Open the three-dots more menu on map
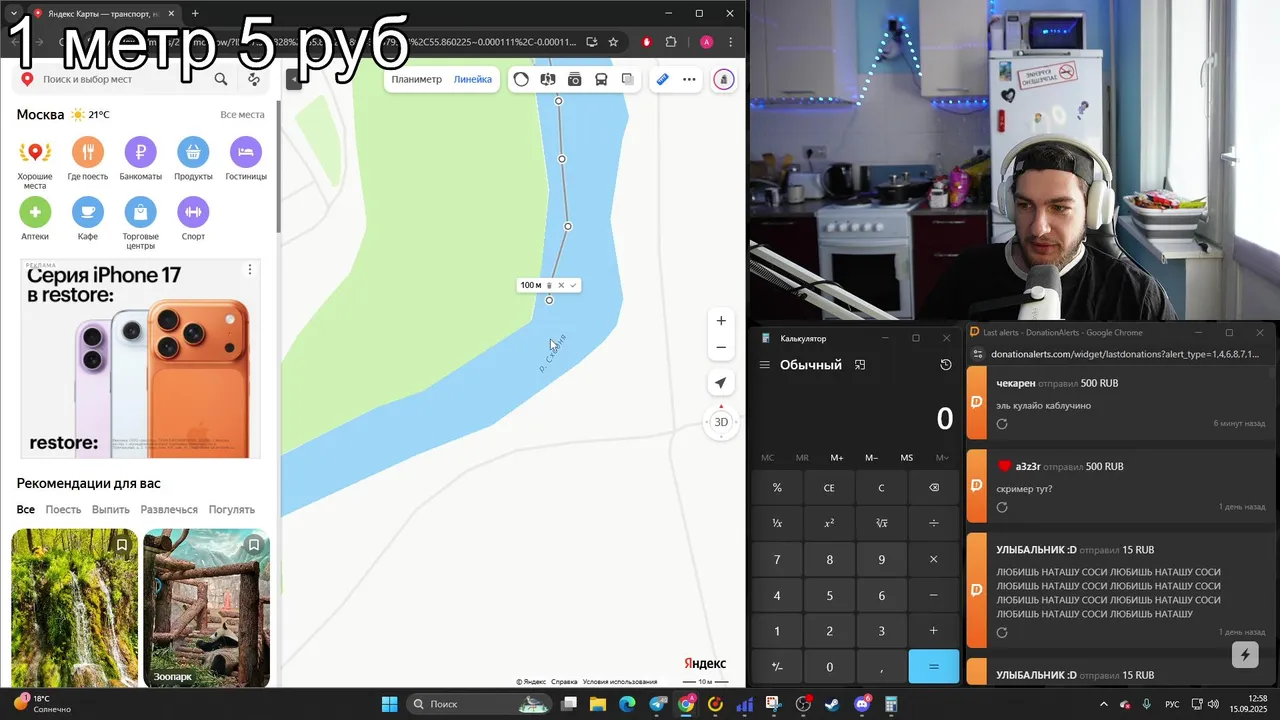This screenshot has height=720, width=1280. point(689,79)
